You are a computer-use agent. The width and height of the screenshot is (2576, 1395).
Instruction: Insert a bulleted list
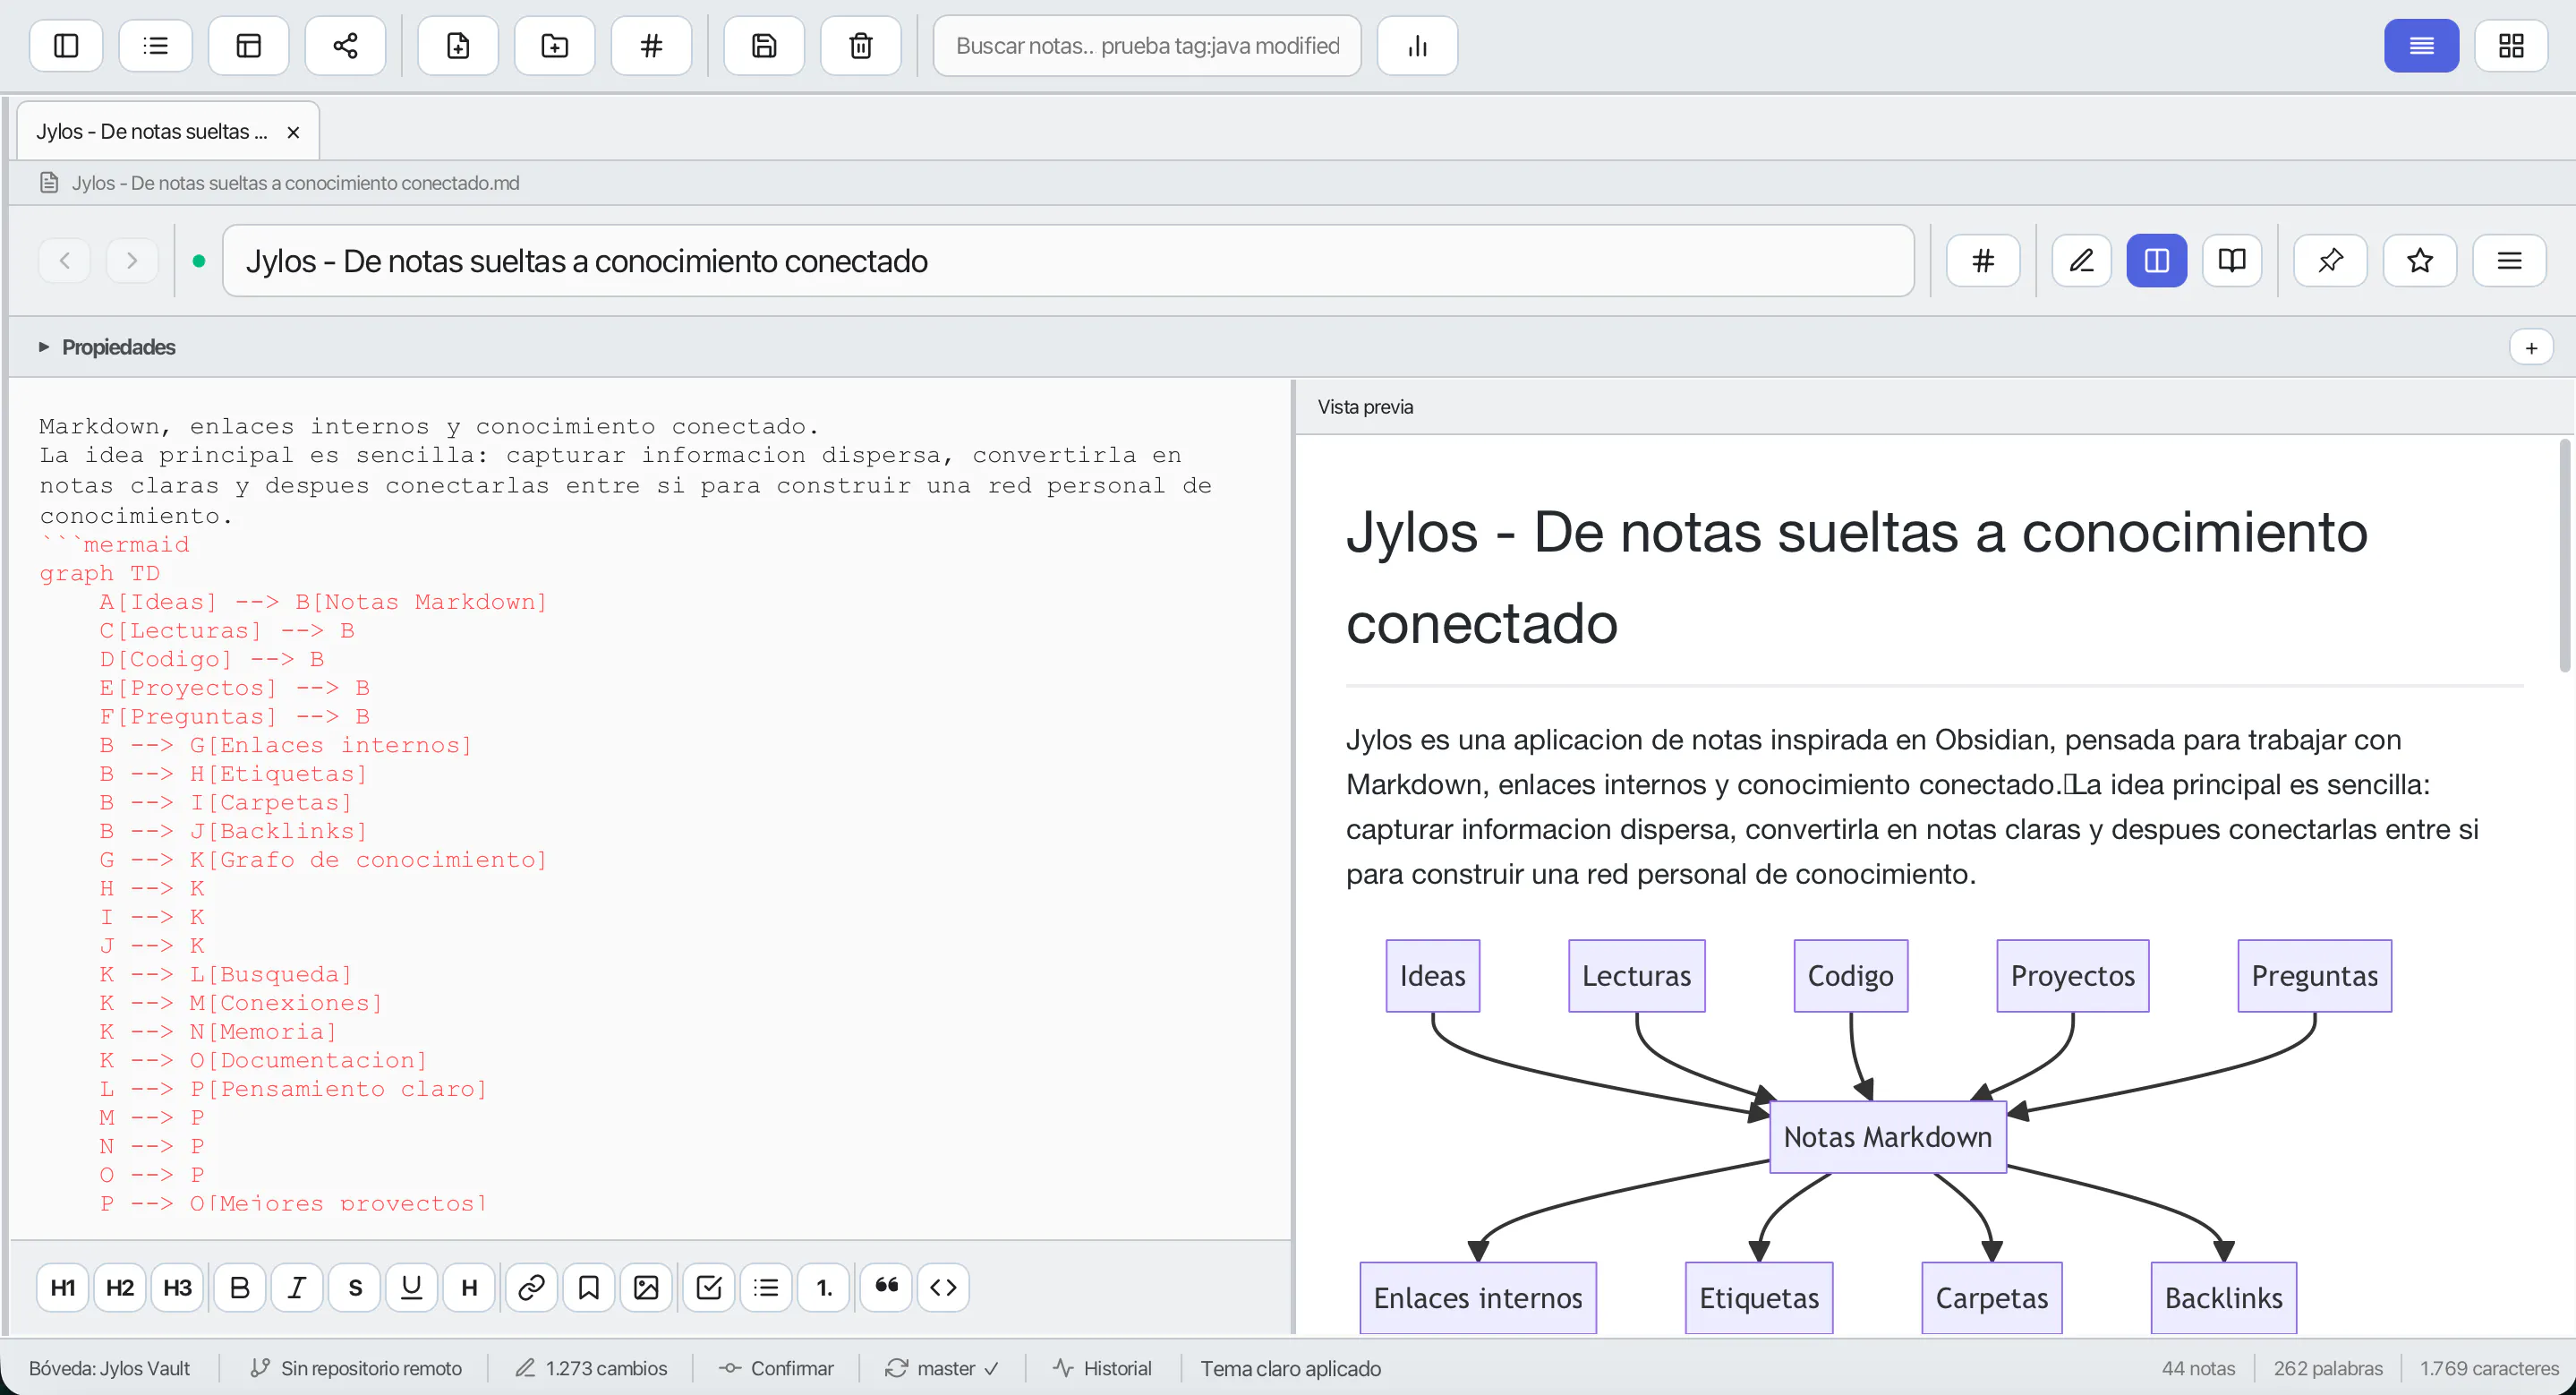point(766,1287)
